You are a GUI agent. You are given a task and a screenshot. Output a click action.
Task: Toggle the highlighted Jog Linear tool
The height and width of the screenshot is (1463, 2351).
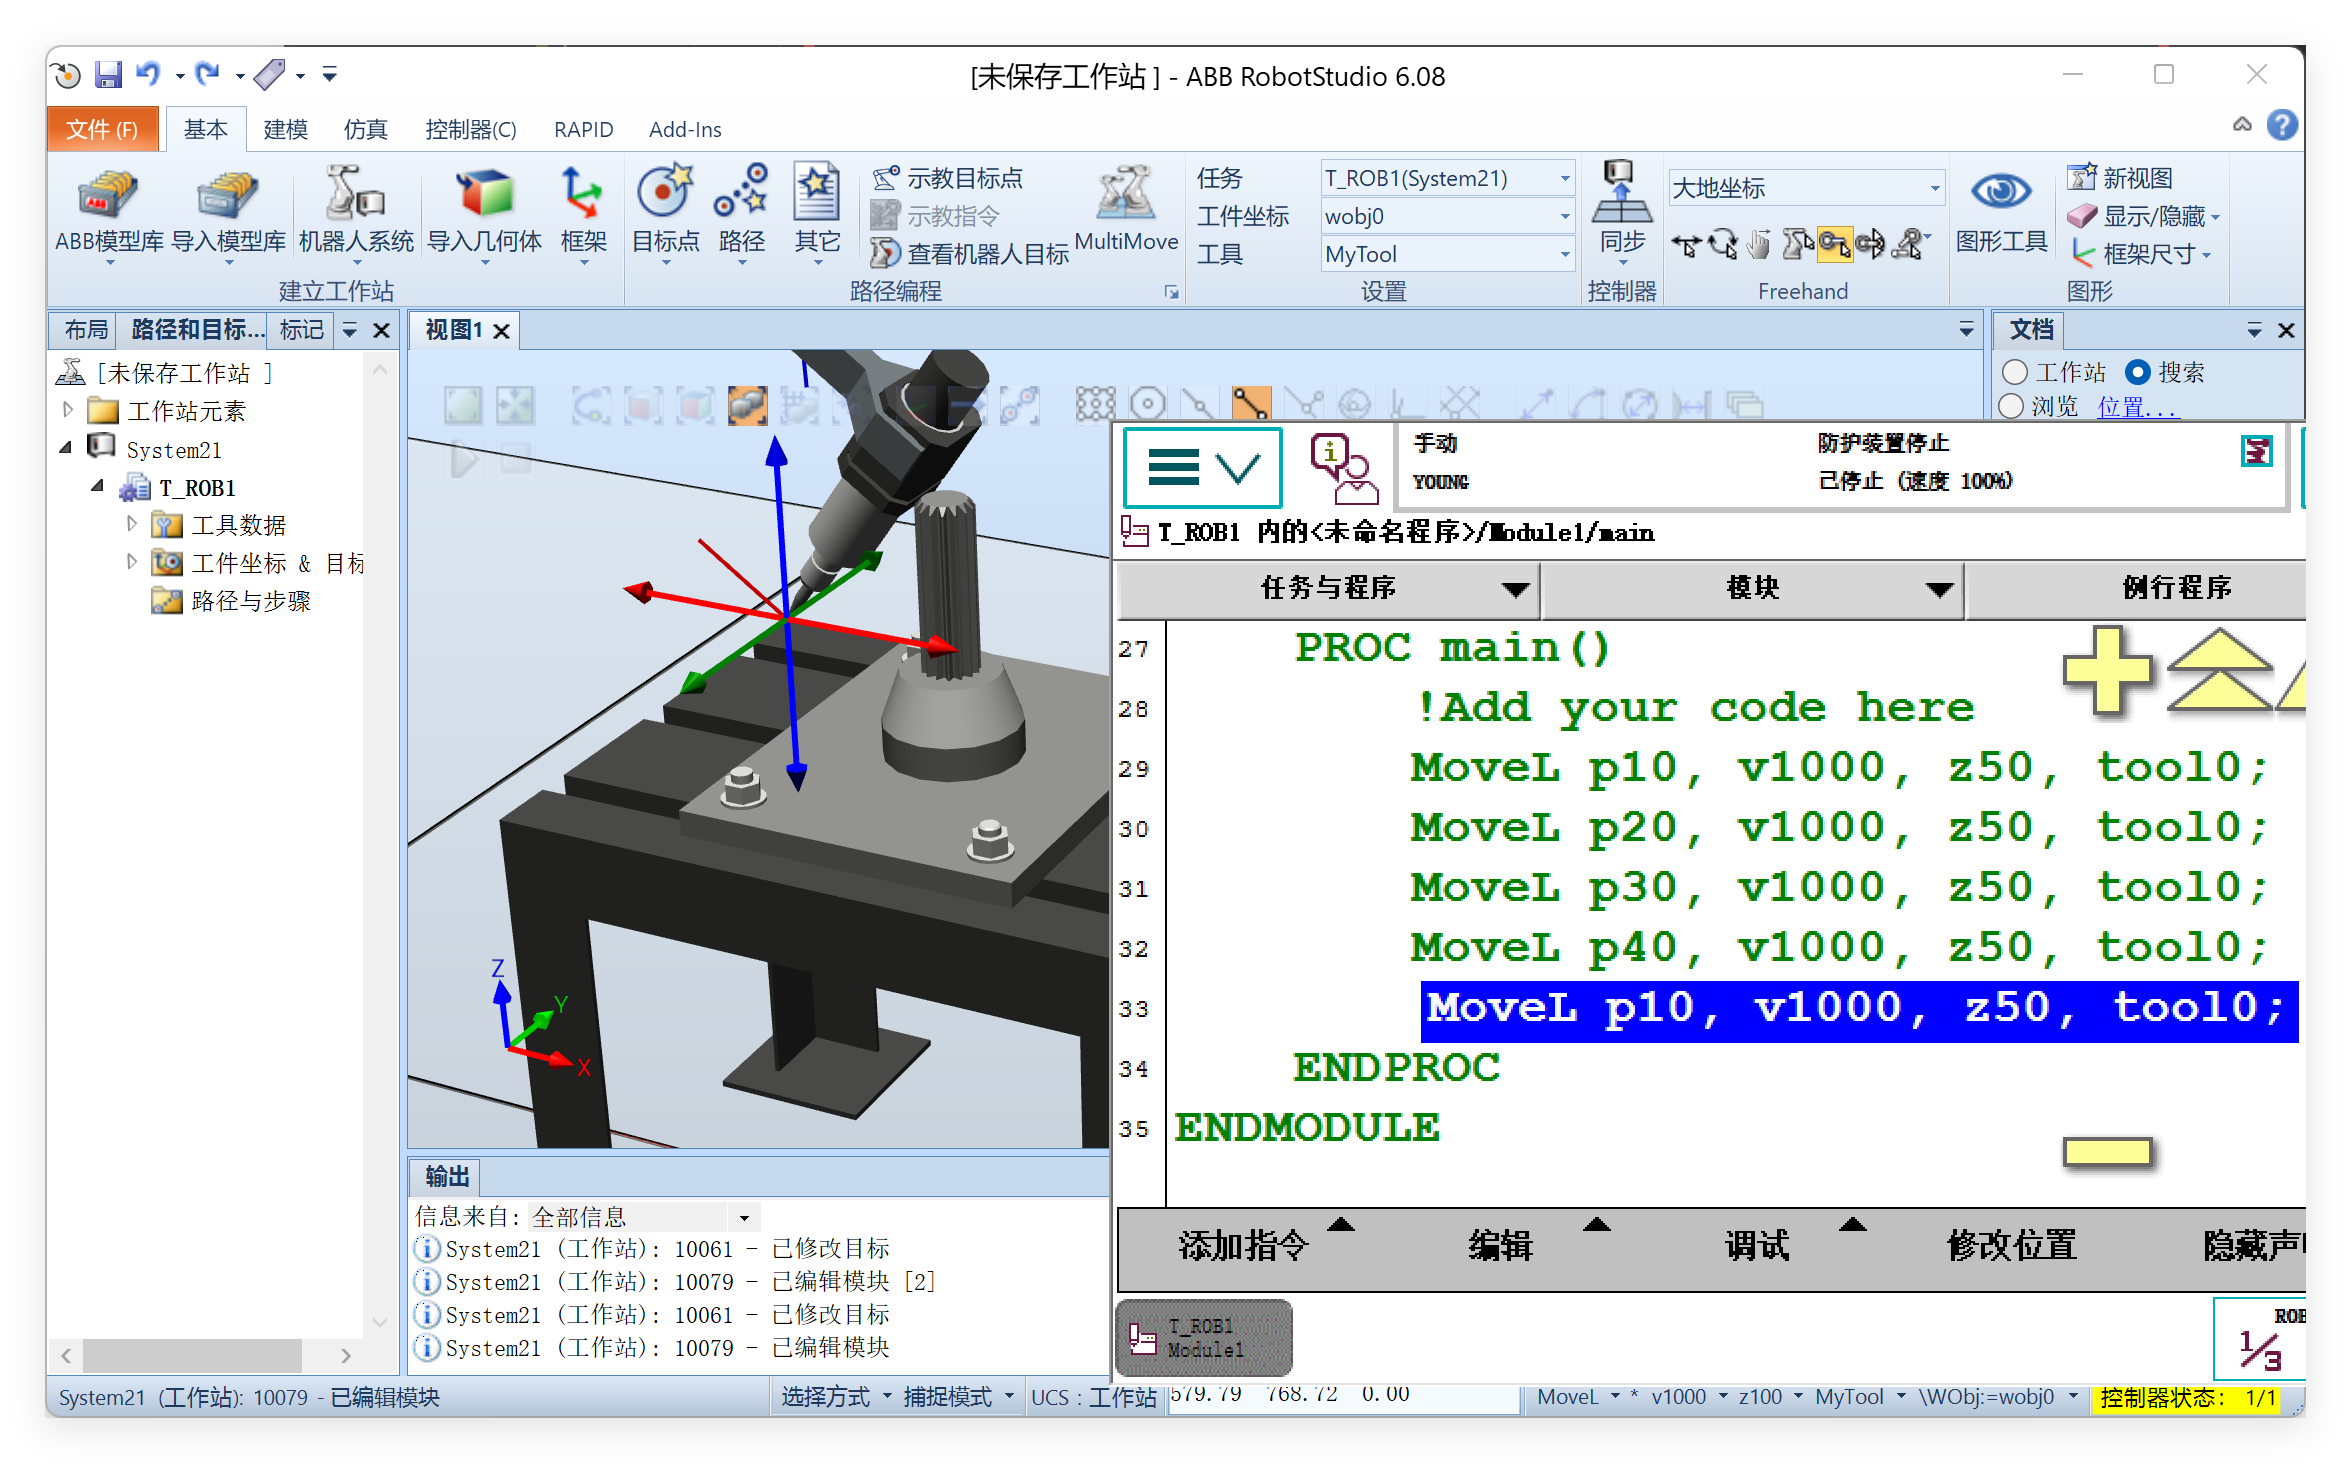1834,244
